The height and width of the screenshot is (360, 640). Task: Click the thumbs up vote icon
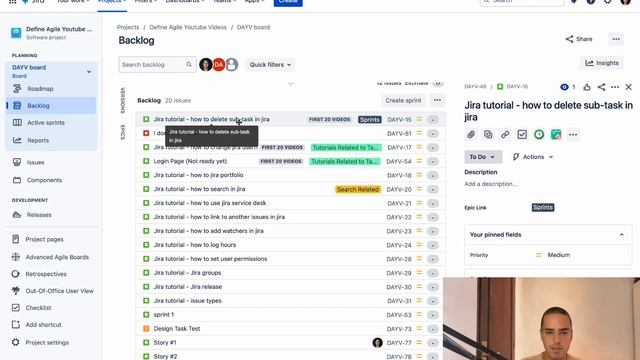587,87
